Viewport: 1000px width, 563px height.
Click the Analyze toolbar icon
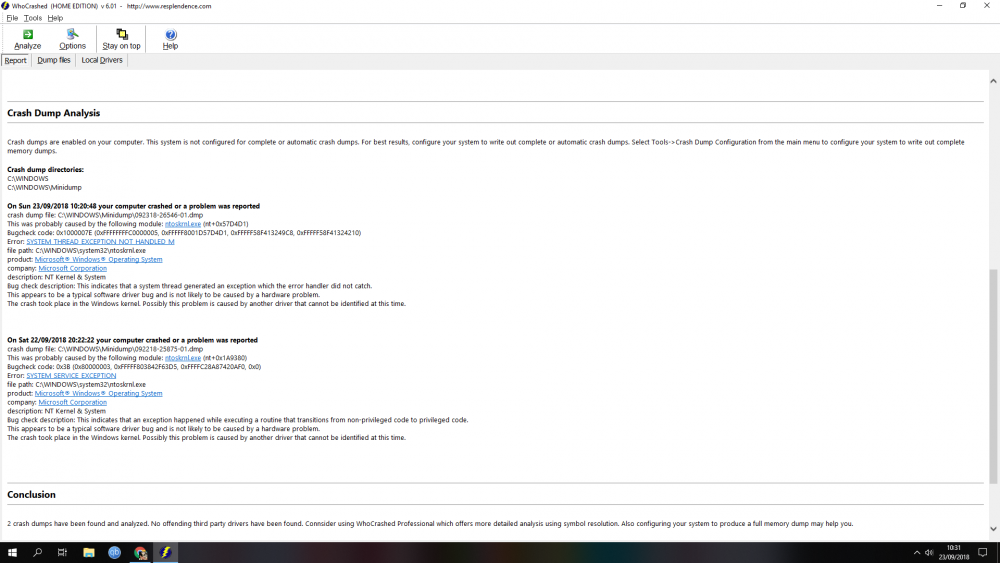(x=27, y=39)
